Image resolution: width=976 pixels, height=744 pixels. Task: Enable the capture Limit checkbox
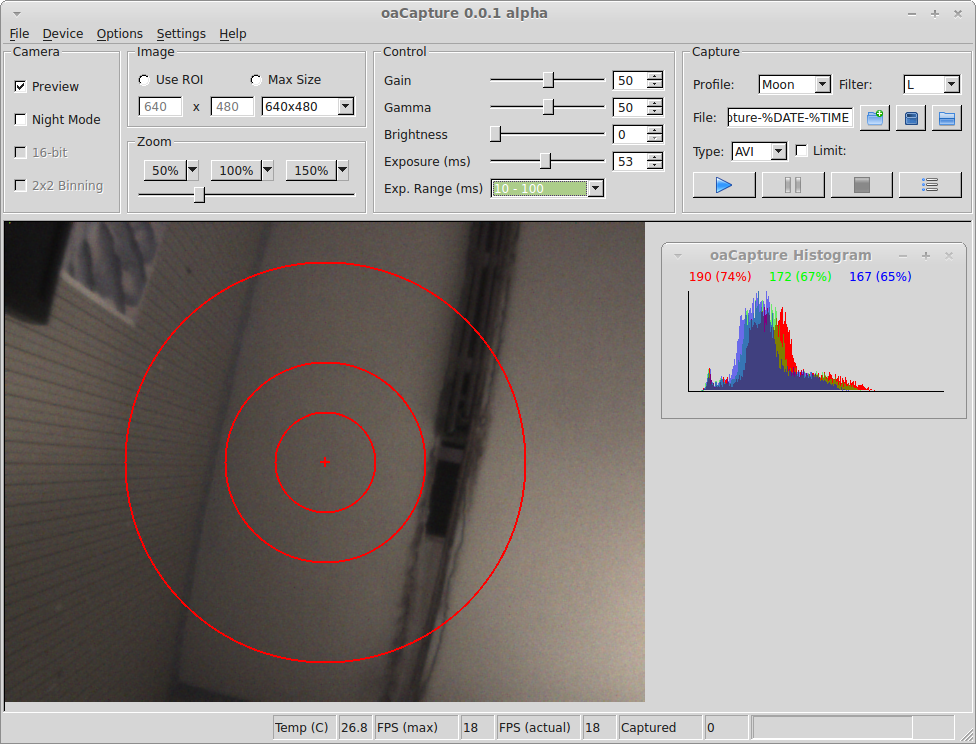tap(802, 151)
